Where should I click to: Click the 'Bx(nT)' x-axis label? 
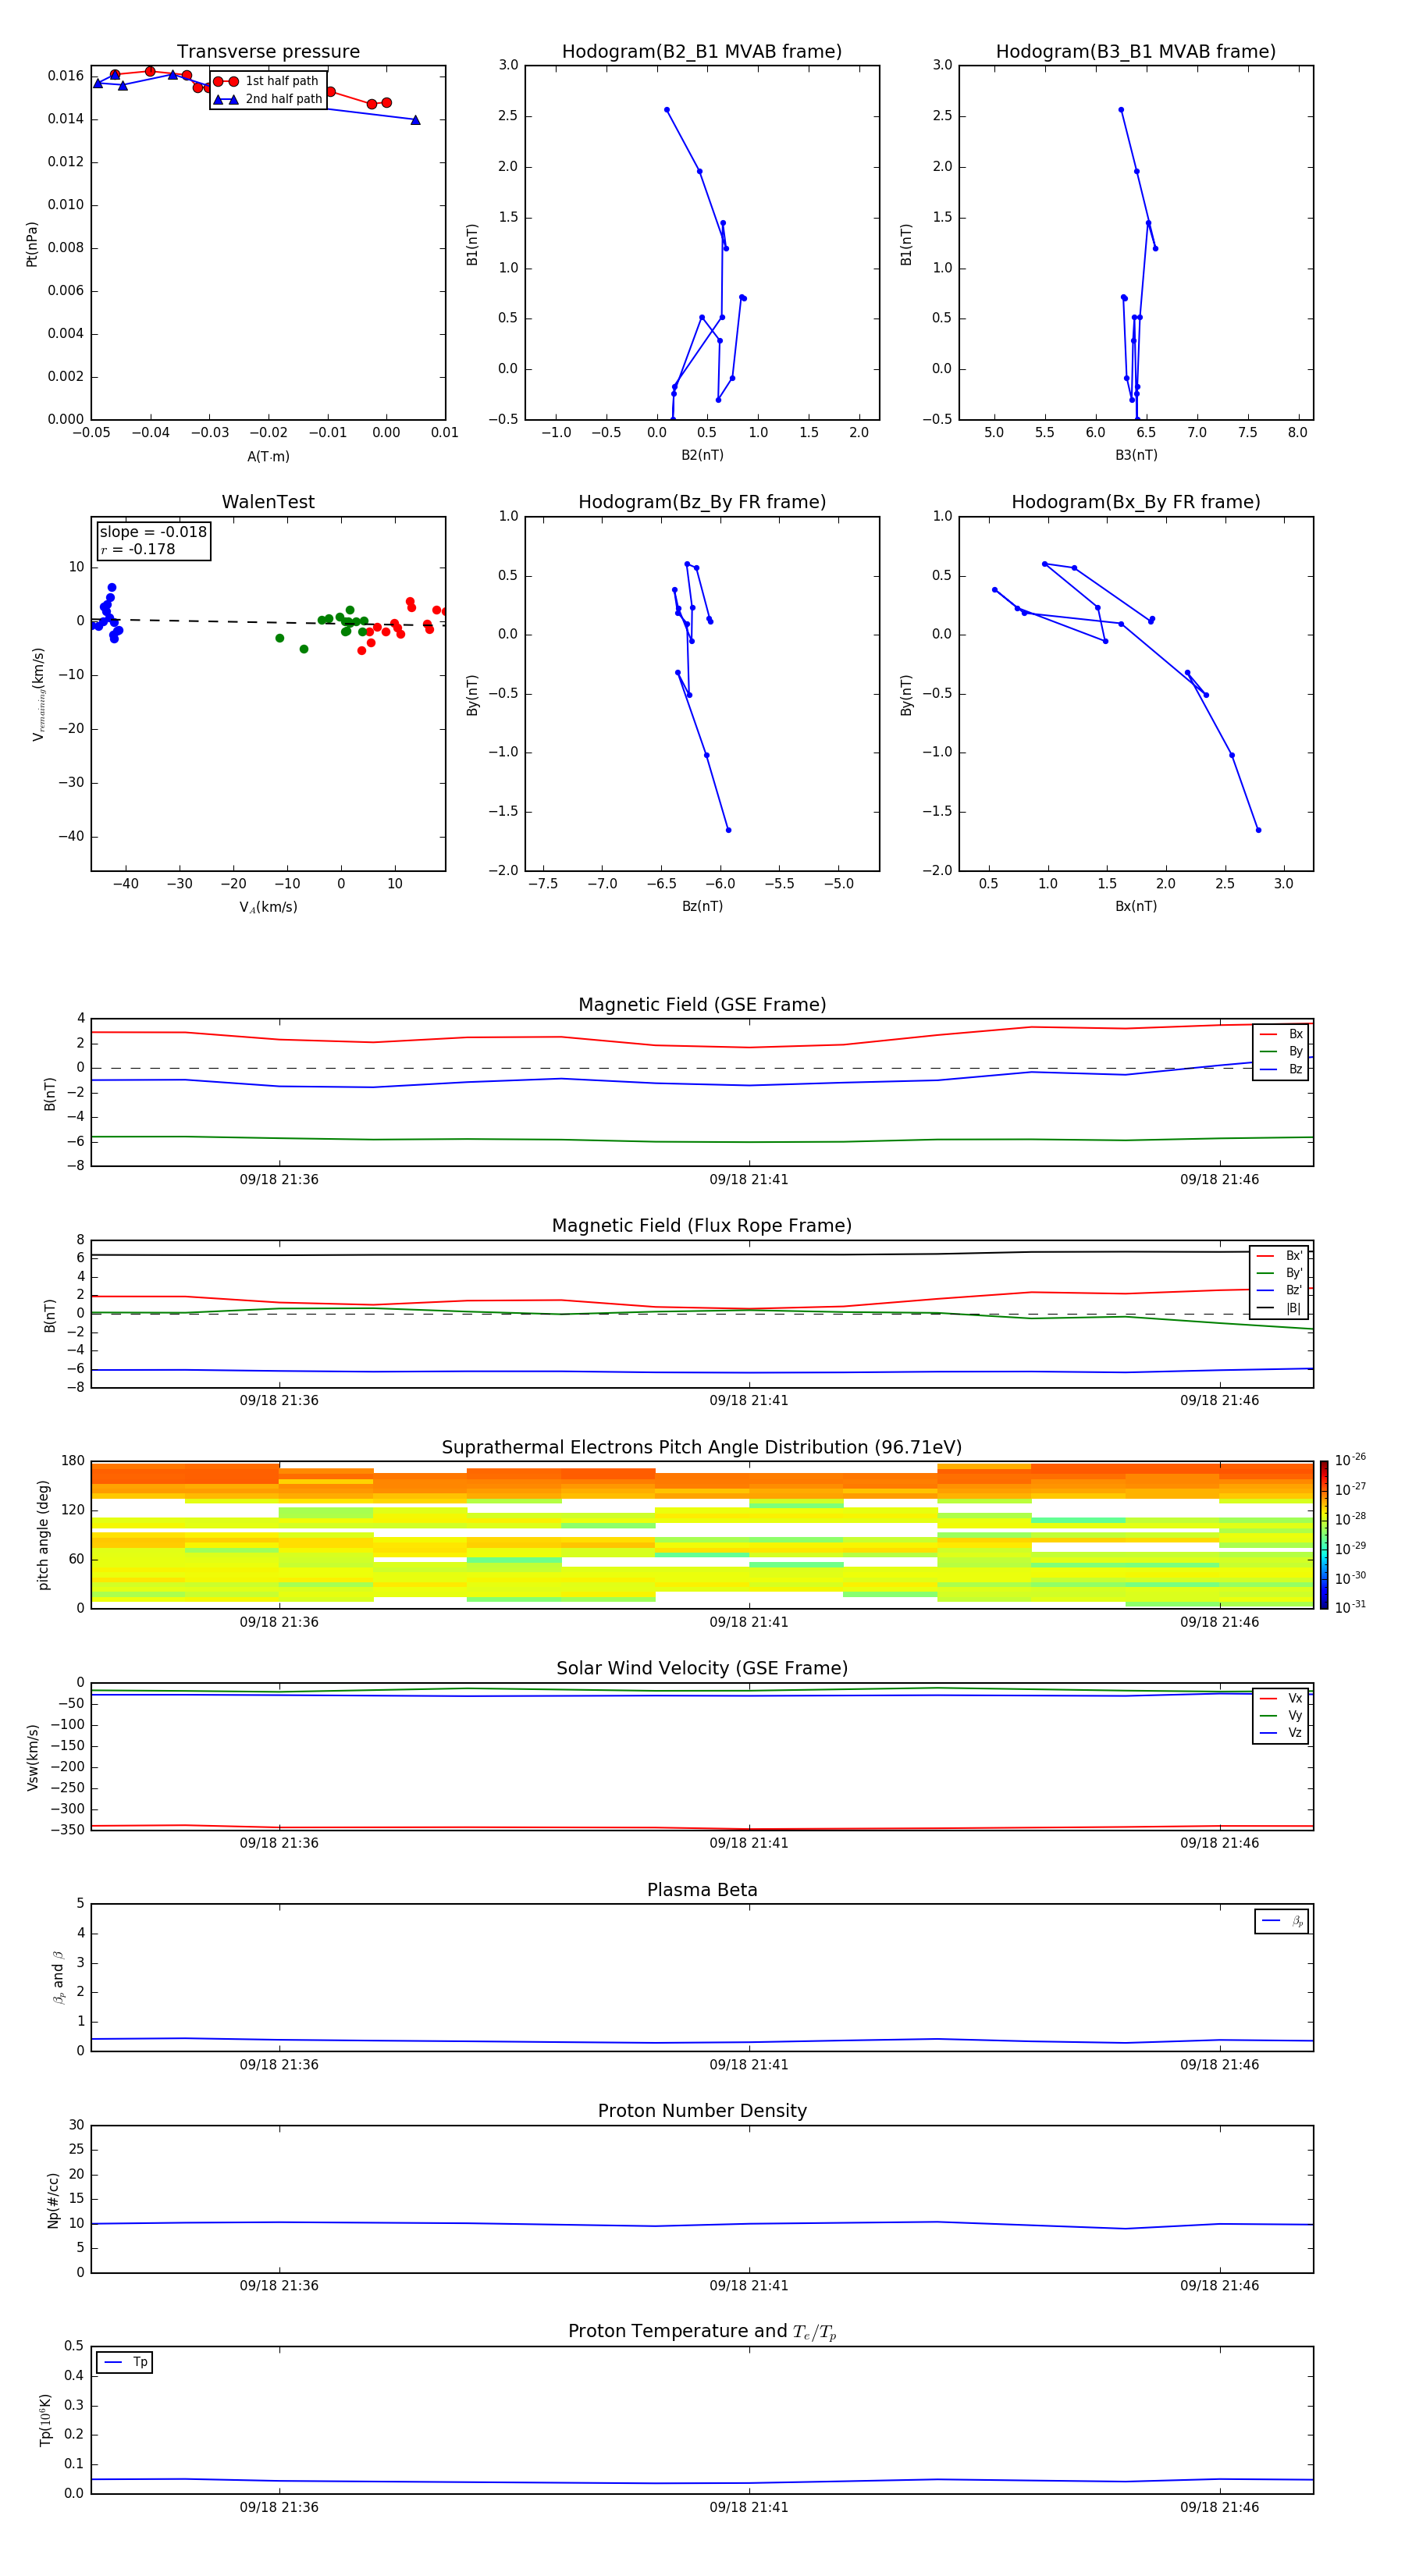click(1136, 906)
